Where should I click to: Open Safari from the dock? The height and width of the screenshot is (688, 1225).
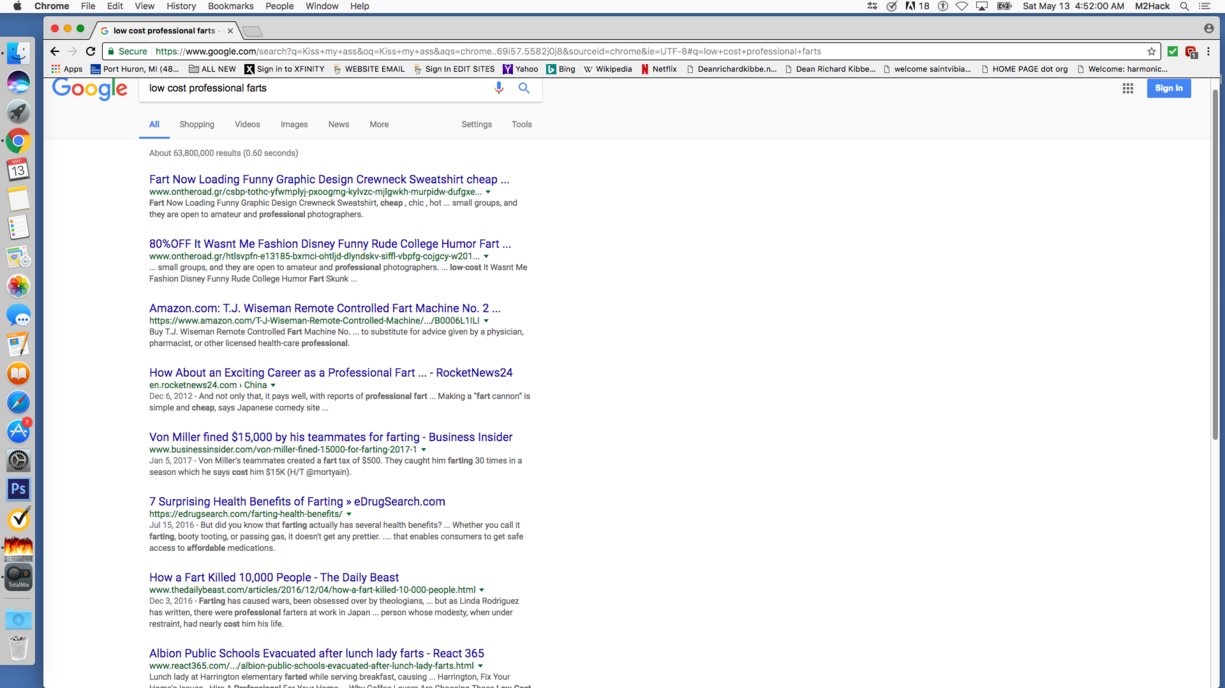pos(18,402)
